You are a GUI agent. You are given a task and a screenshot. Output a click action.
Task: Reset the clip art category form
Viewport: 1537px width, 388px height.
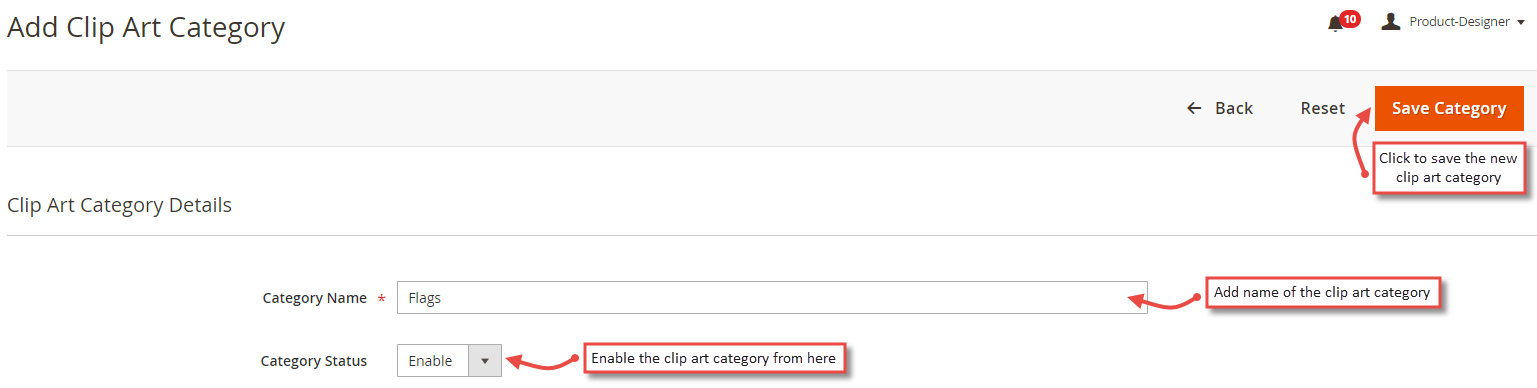[x=1322, y=108]
